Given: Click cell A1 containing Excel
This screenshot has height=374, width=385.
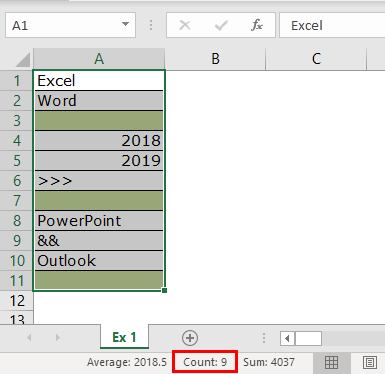Looking at the screenshot, I should [99, 80].
